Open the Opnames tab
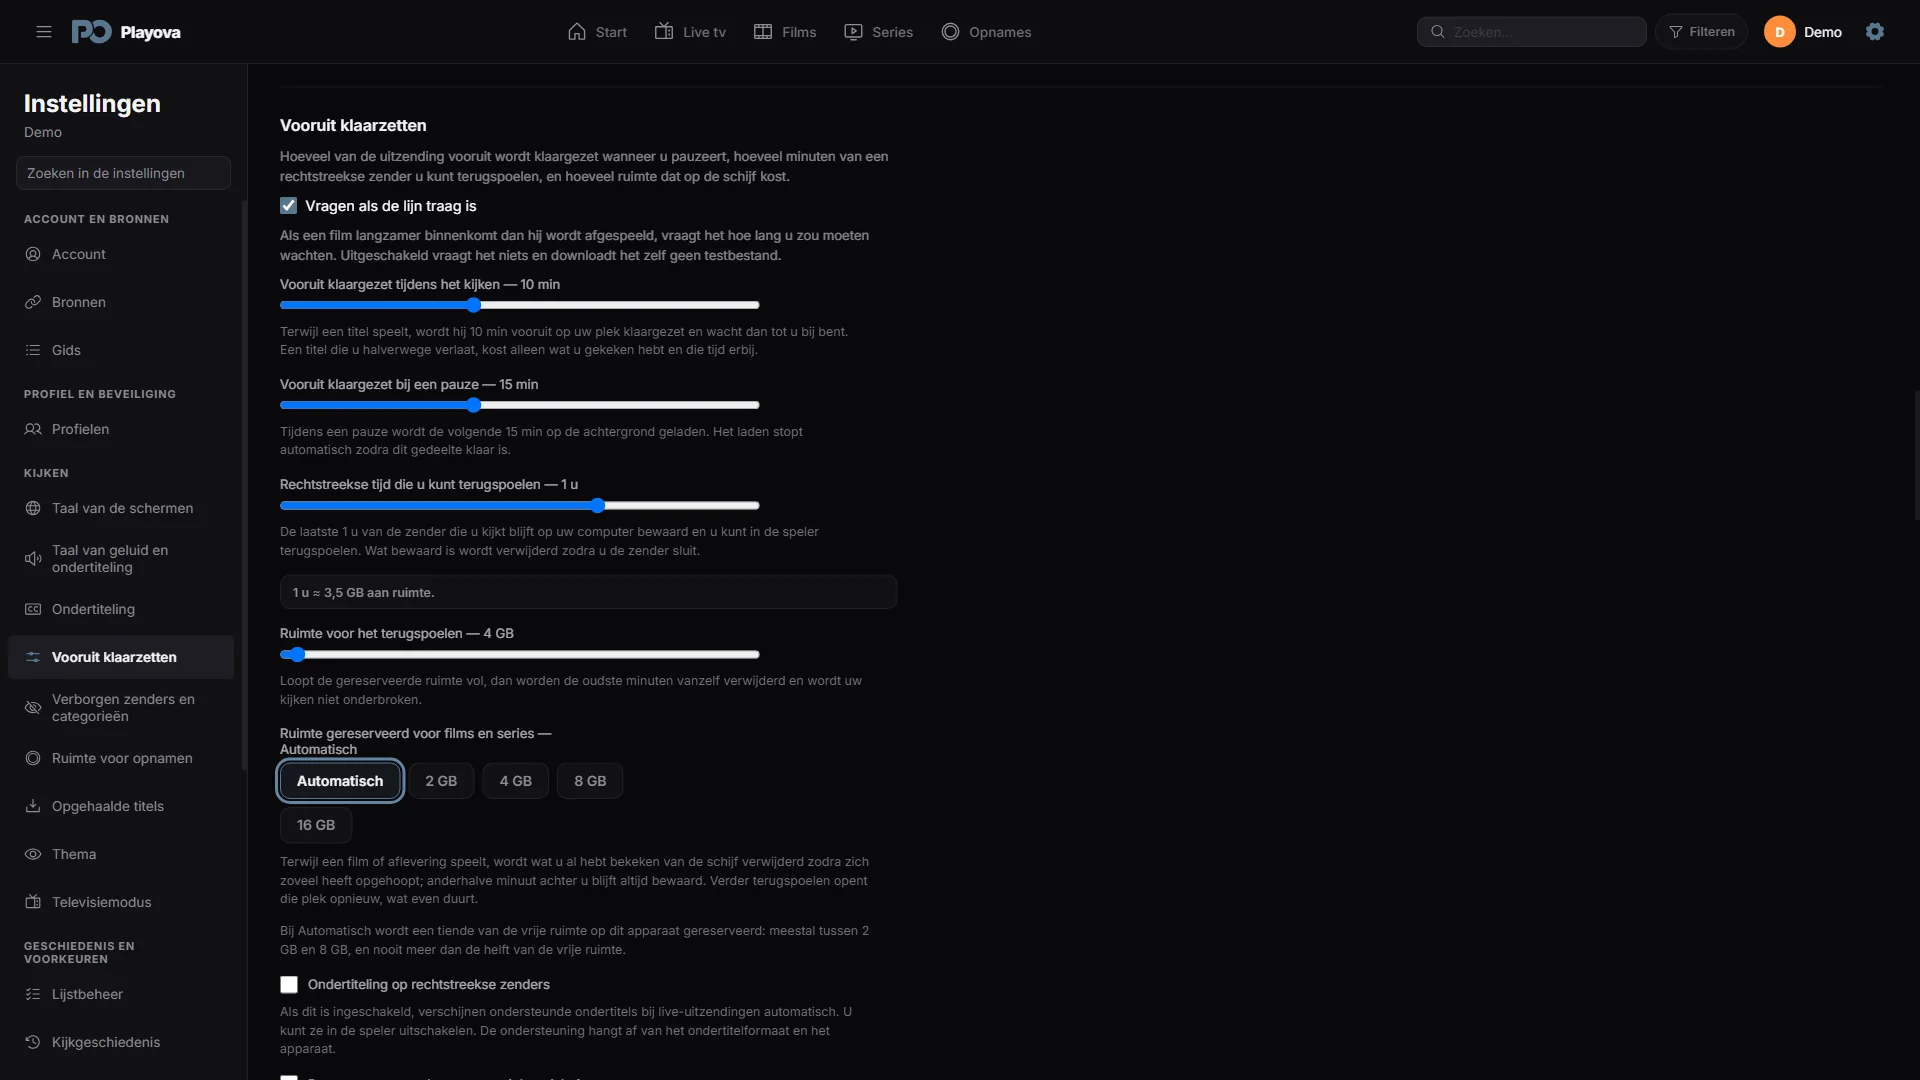 (x=986, y=32)
